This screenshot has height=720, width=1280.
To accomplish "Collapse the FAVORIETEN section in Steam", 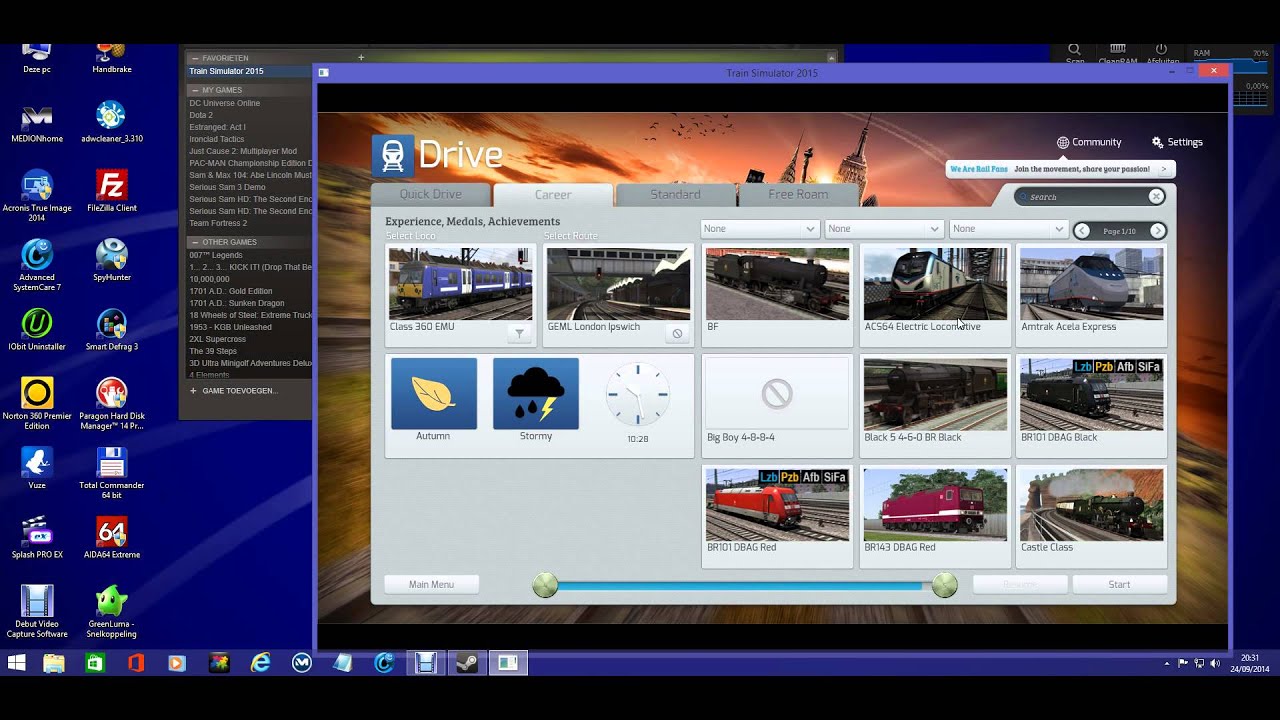I will click(195, 58).
